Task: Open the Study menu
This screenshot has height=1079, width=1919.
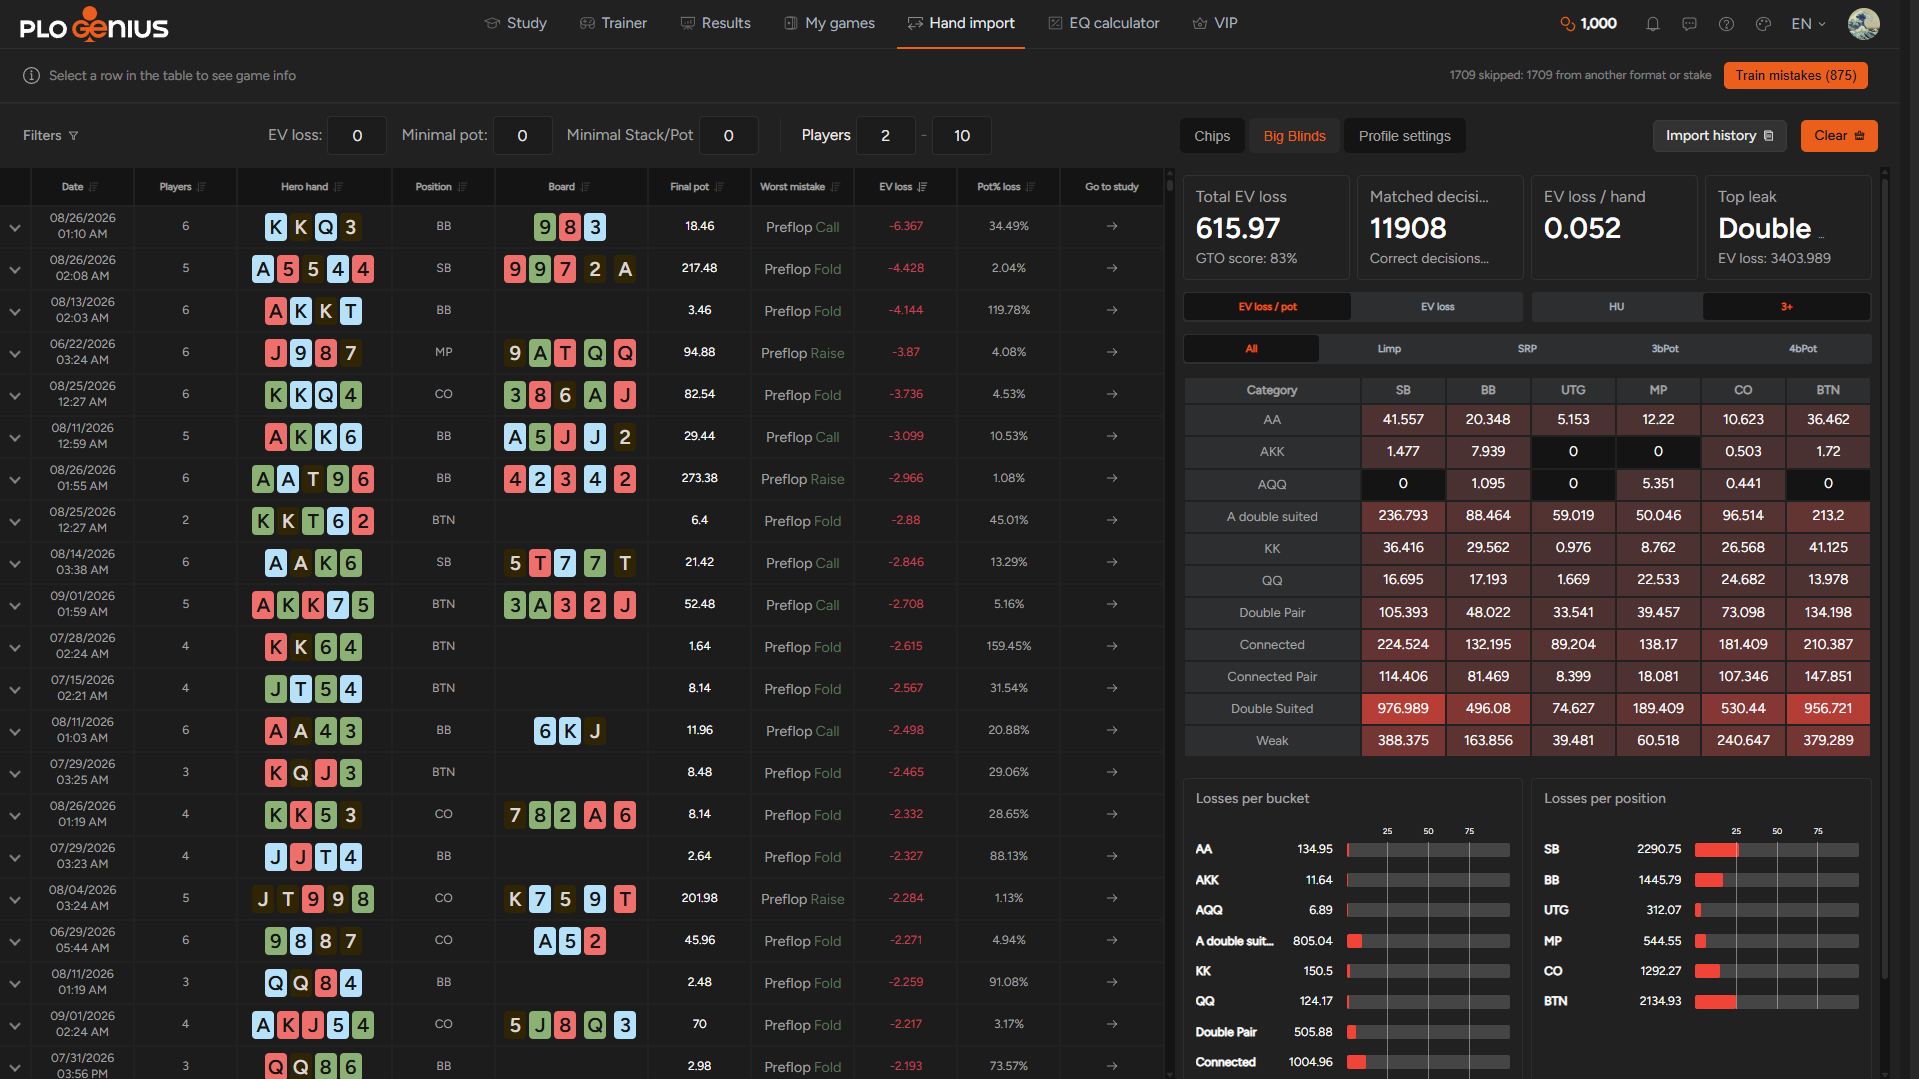Action: (x=515, y=23)
